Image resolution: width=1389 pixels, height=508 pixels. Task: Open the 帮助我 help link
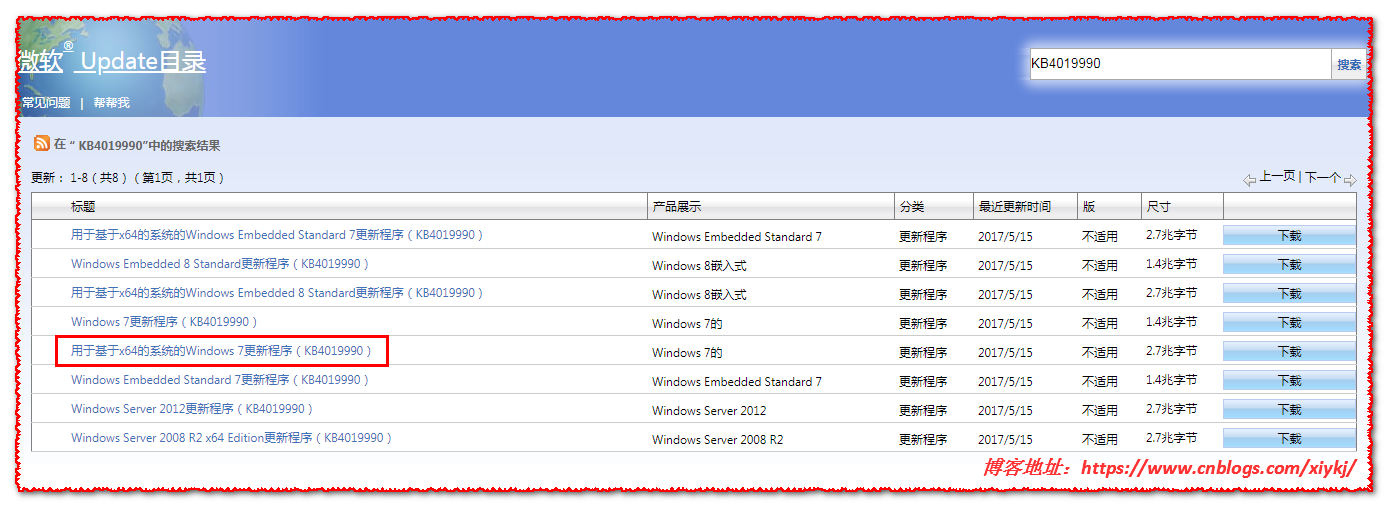(x=111, y=103)
